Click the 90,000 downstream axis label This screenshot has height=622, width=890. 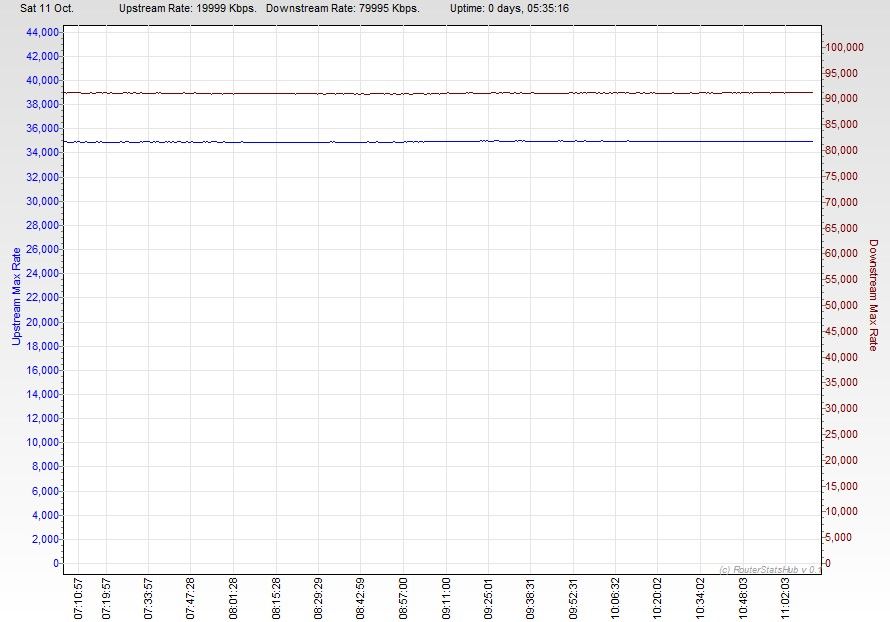tap(841, 98)
